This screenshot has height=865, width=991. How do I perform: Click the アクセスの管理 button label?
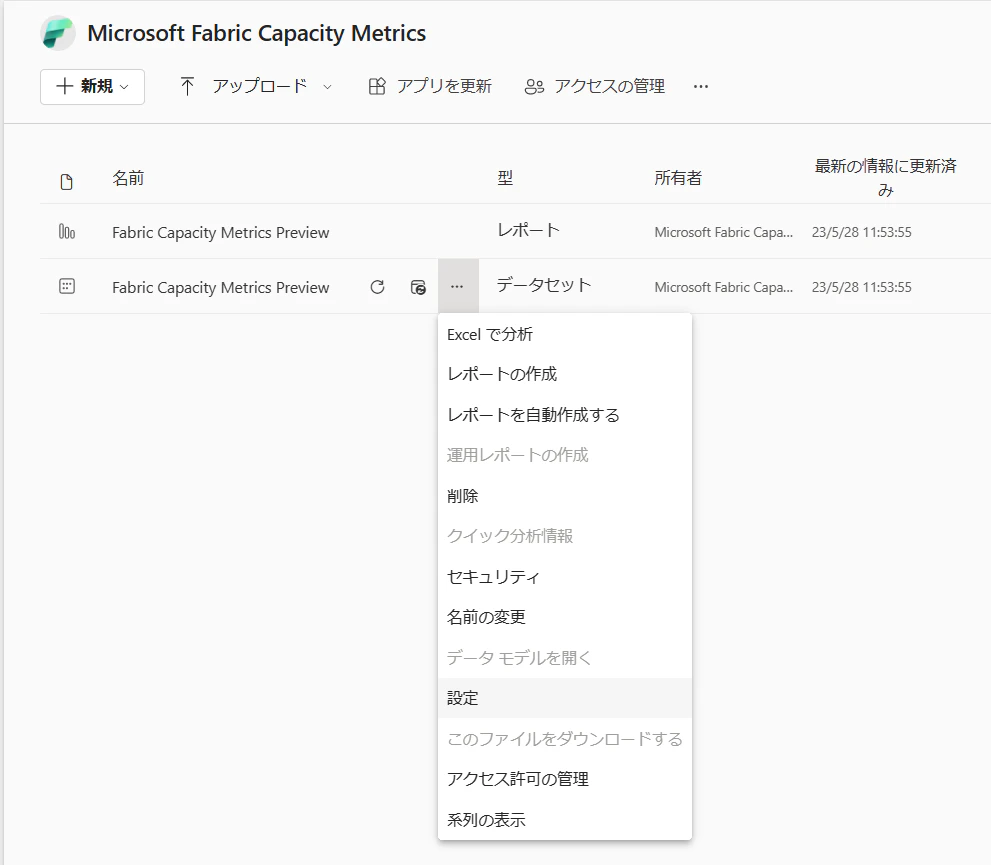coord(610,87)
